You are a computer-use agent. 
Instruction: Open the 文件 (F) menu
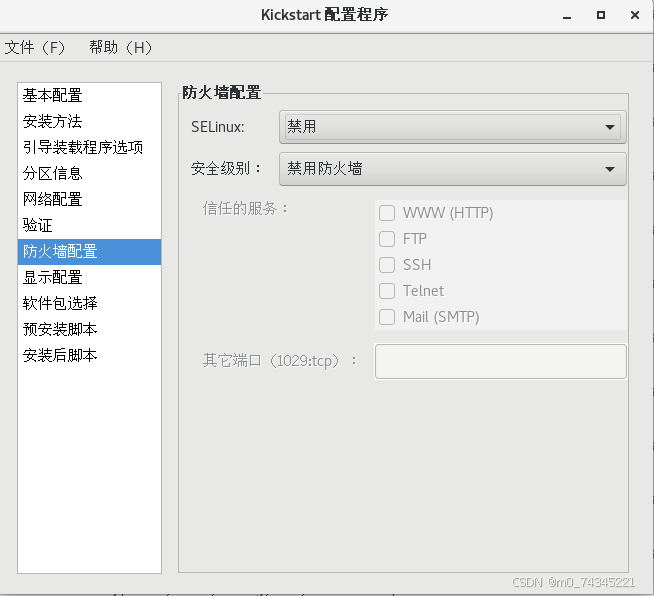(x=35, y=47)
